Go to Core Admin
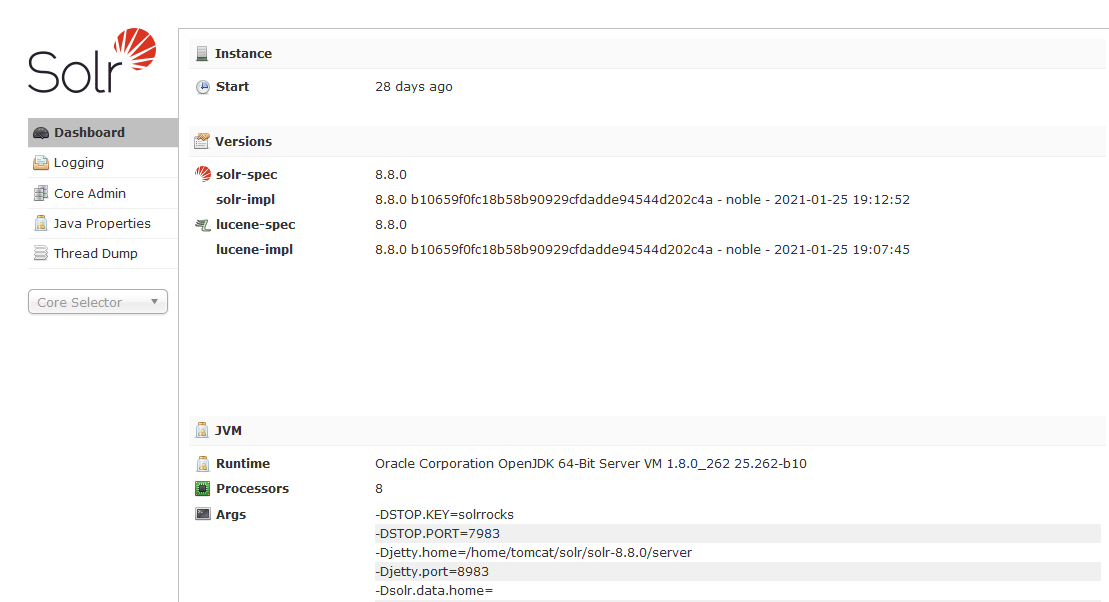 tap(103, 193)
